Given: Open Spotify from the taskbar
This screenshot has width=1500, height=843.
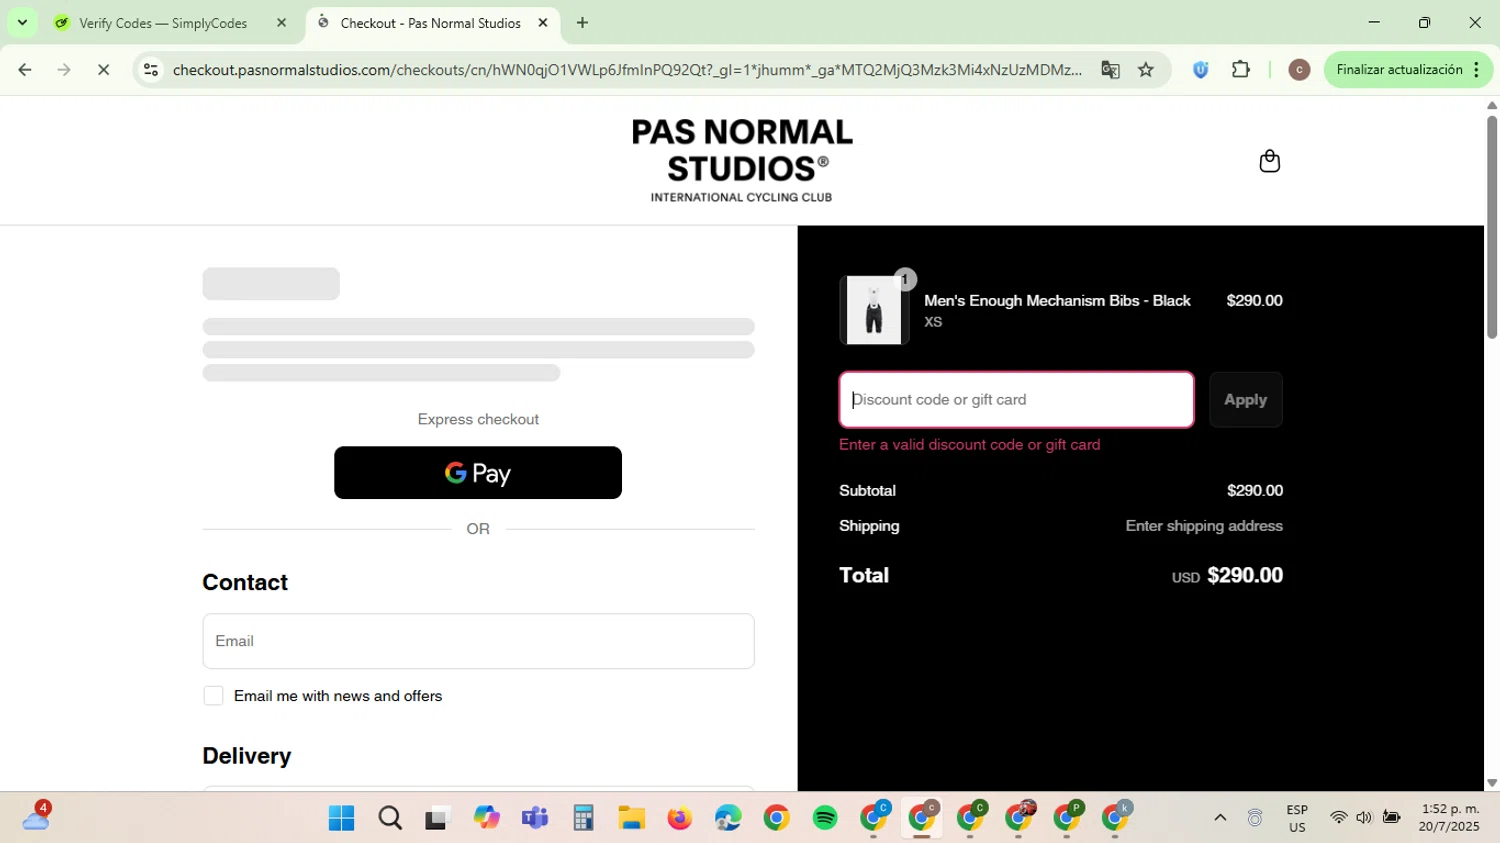Looking at the screenshot, I should [x=825, y=819].
